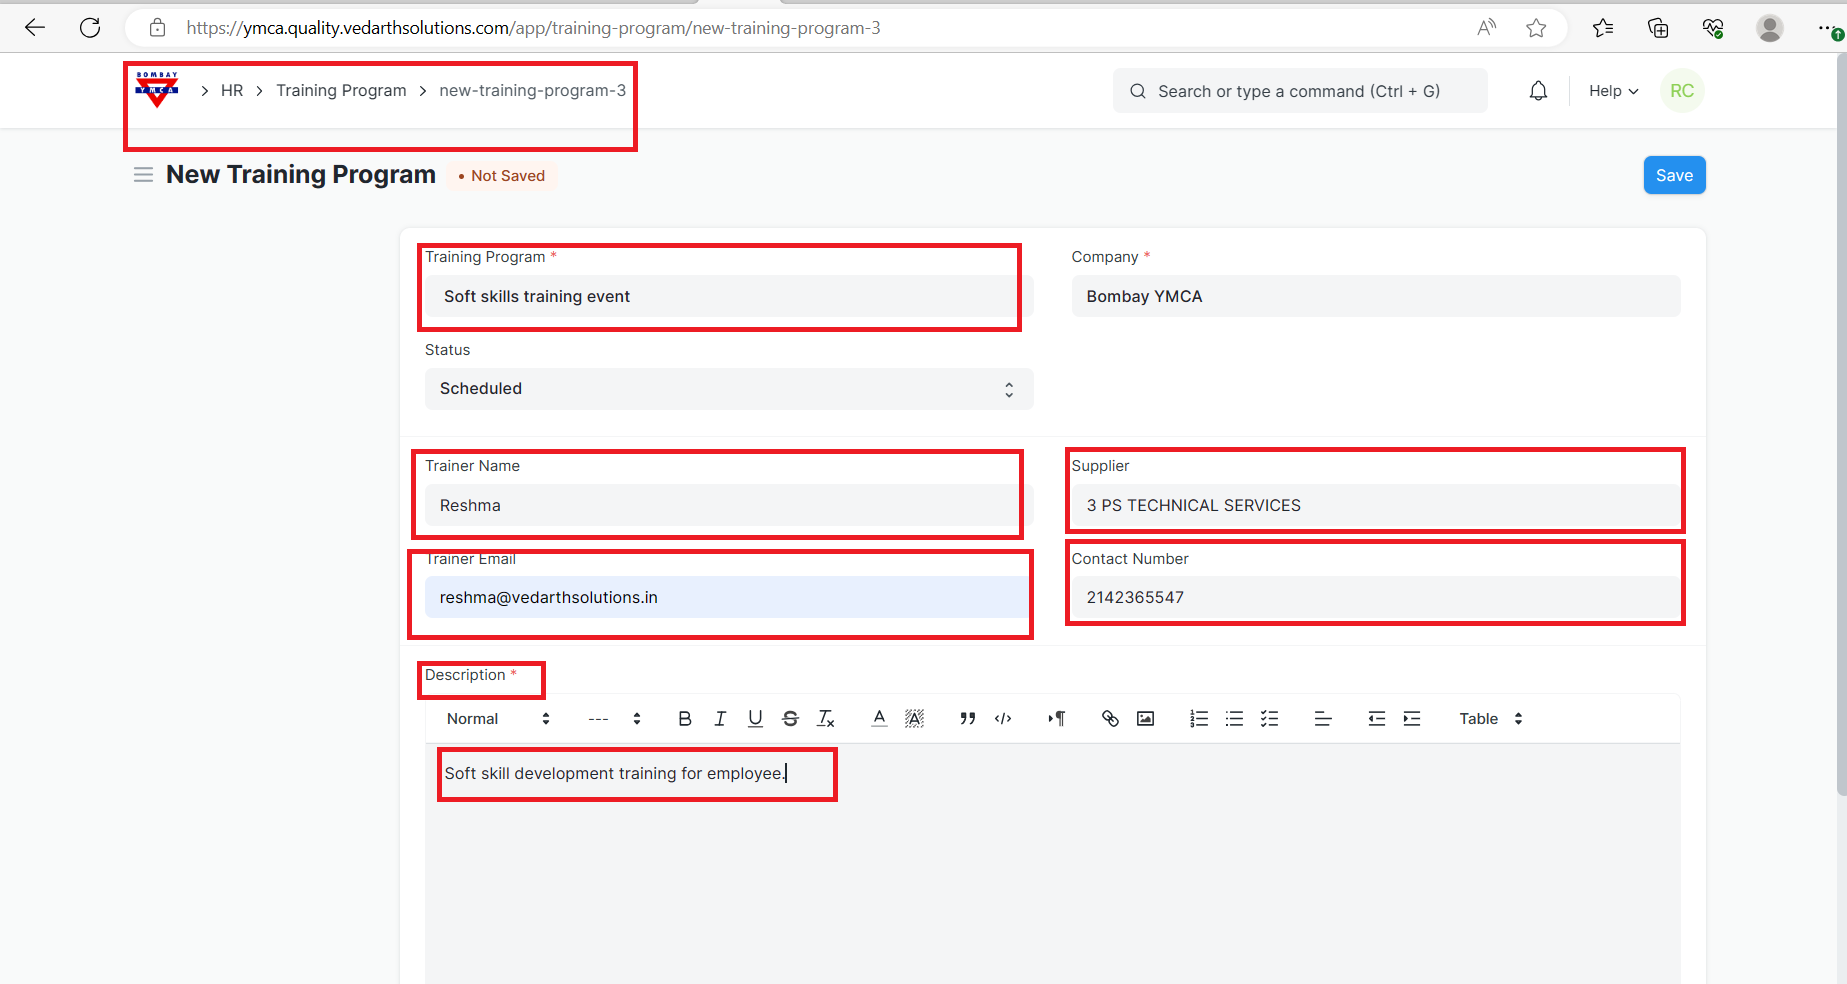This screenshot has height=984, width=1847.
Task: Insert a code block in the description
Action: pyautogui.click(x=1003, y=719)
